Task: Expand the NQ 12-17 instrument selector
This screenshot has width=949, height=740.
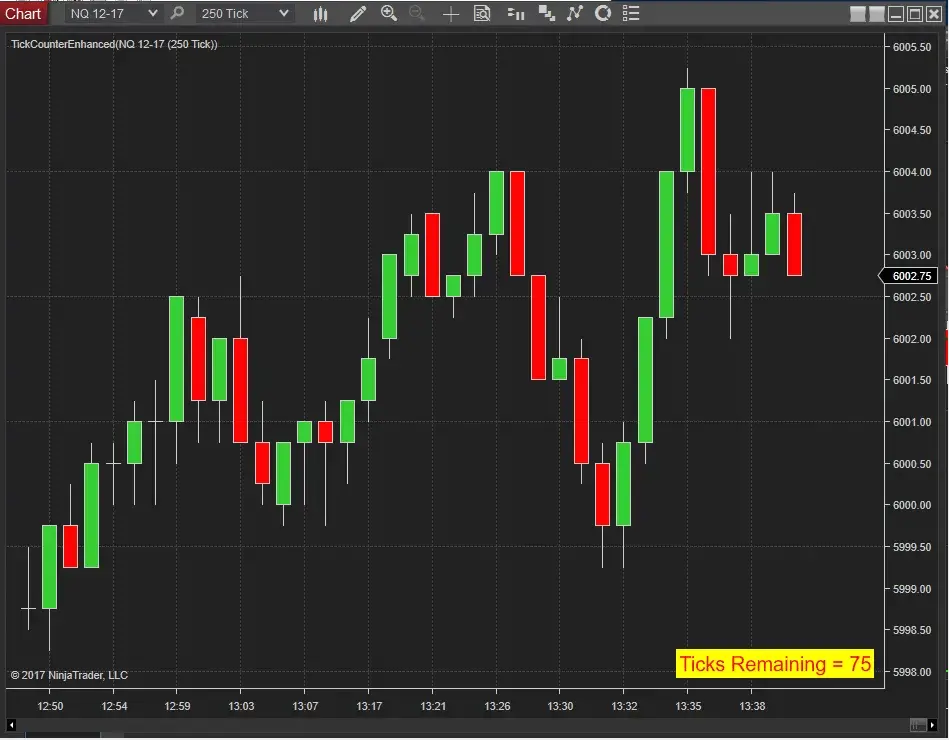Action: pyautogui.click(x=113, y=13)
